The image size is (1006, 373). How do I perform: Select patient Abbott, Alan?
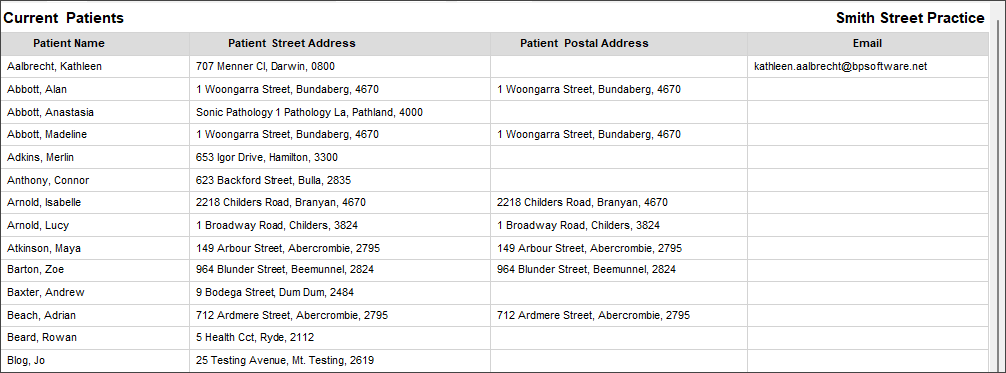(x=37, y=89)
